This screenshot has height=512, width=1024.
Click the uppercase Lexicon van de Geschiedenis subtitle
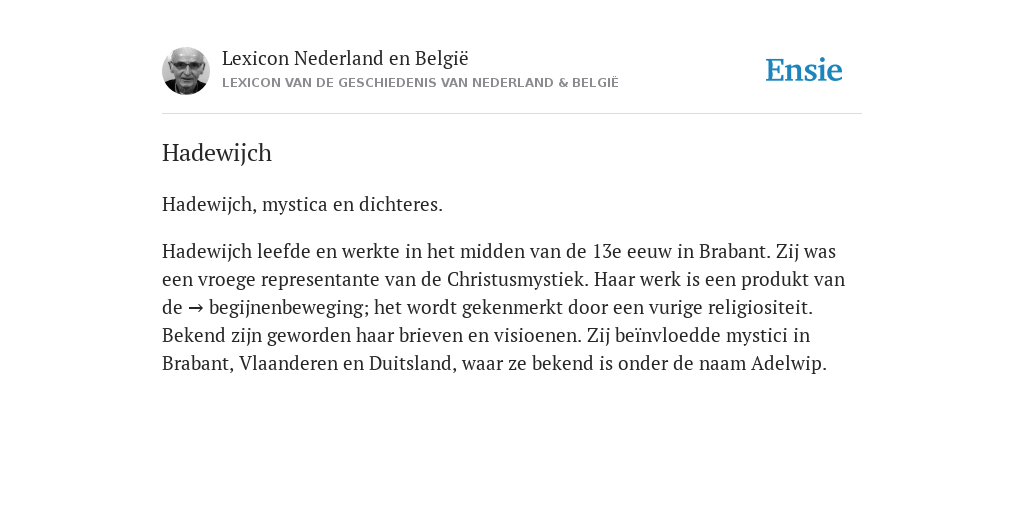tap(420, 83)
